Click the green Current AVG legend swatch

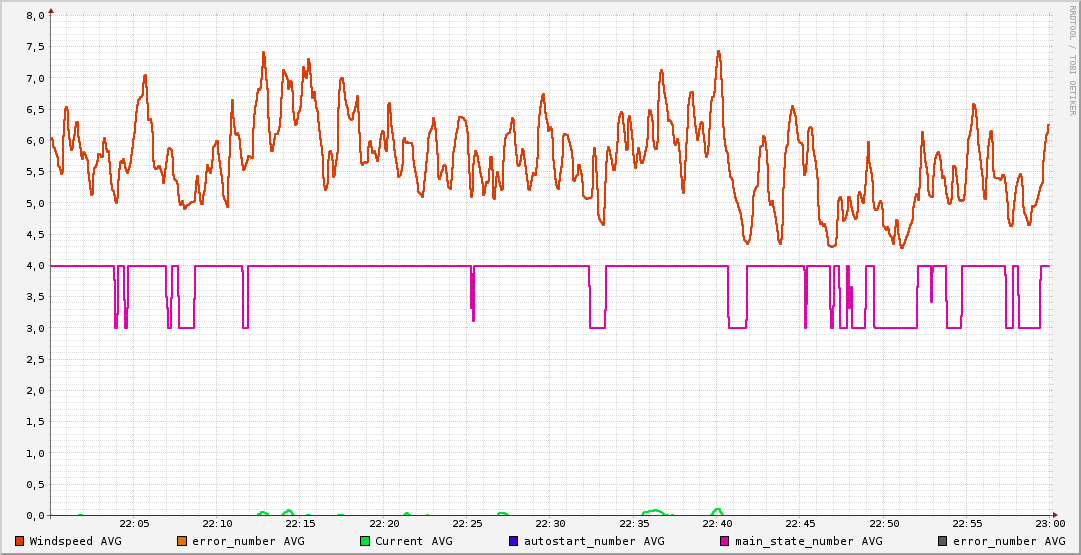(x=365, y=541)
